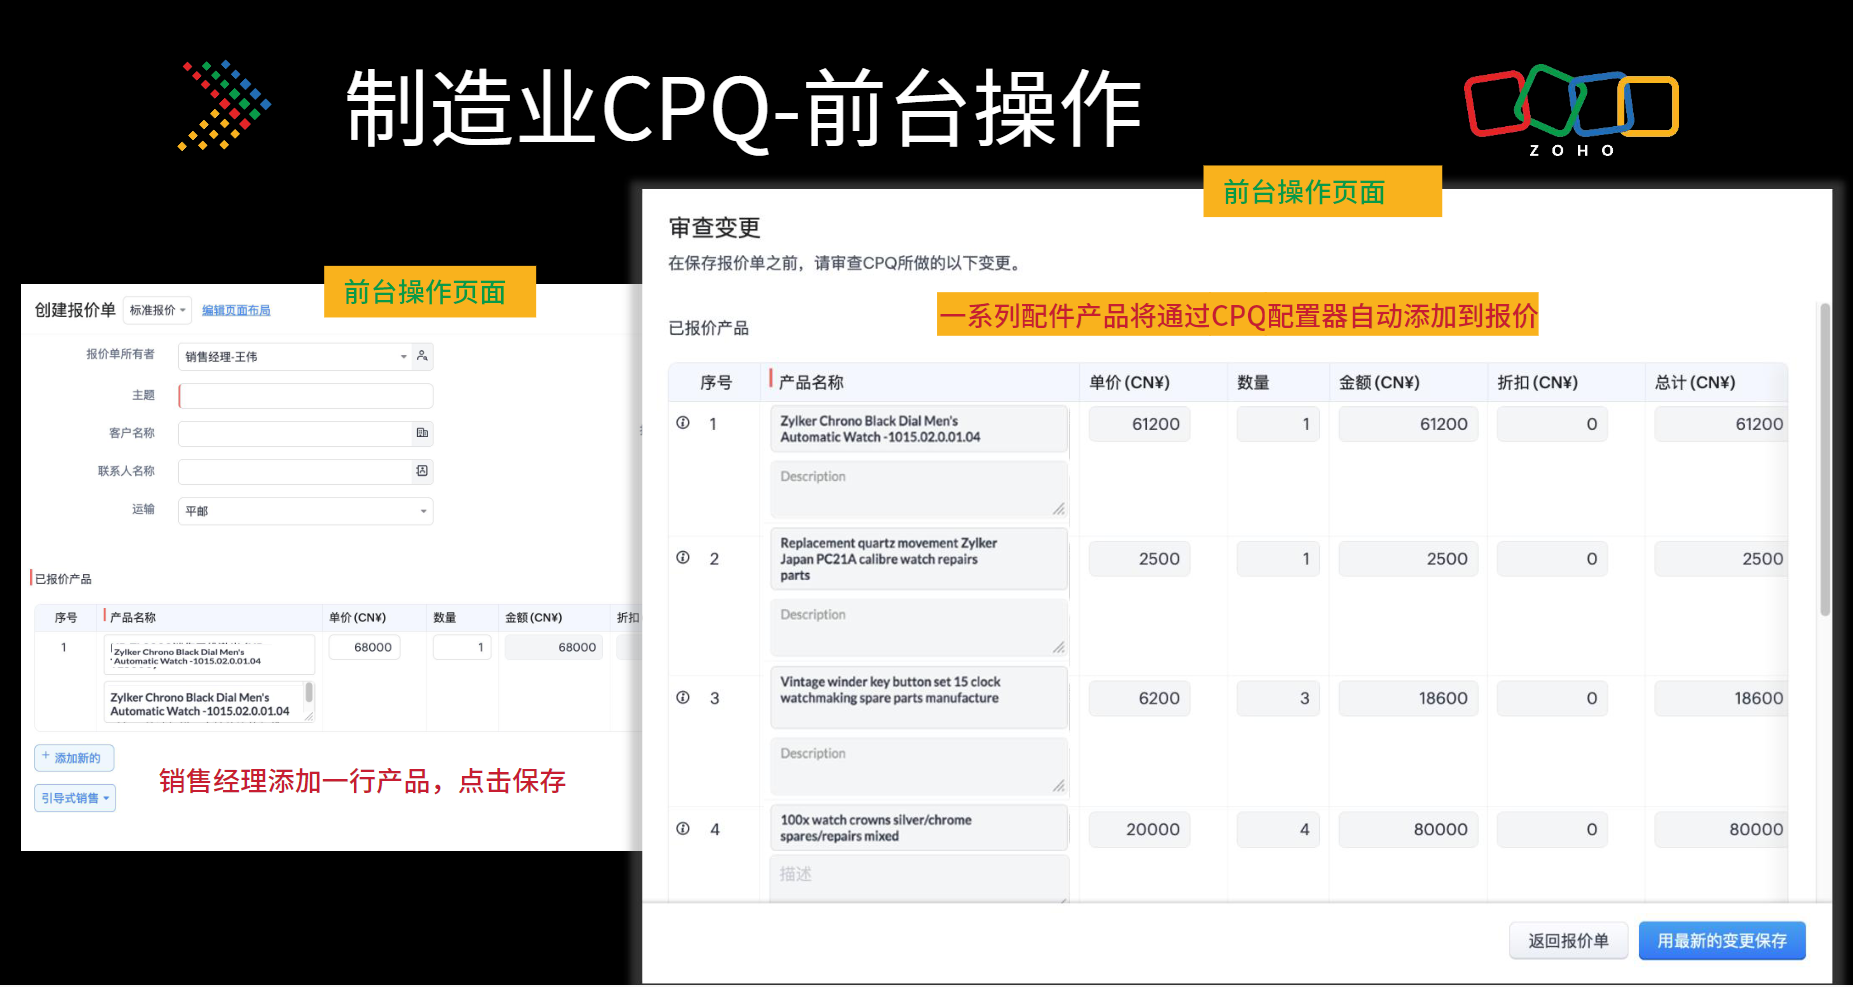Click the product description box in 创建报价单 row
Viewport: 1853px width, 987px height.
click(x=209, y=702)
